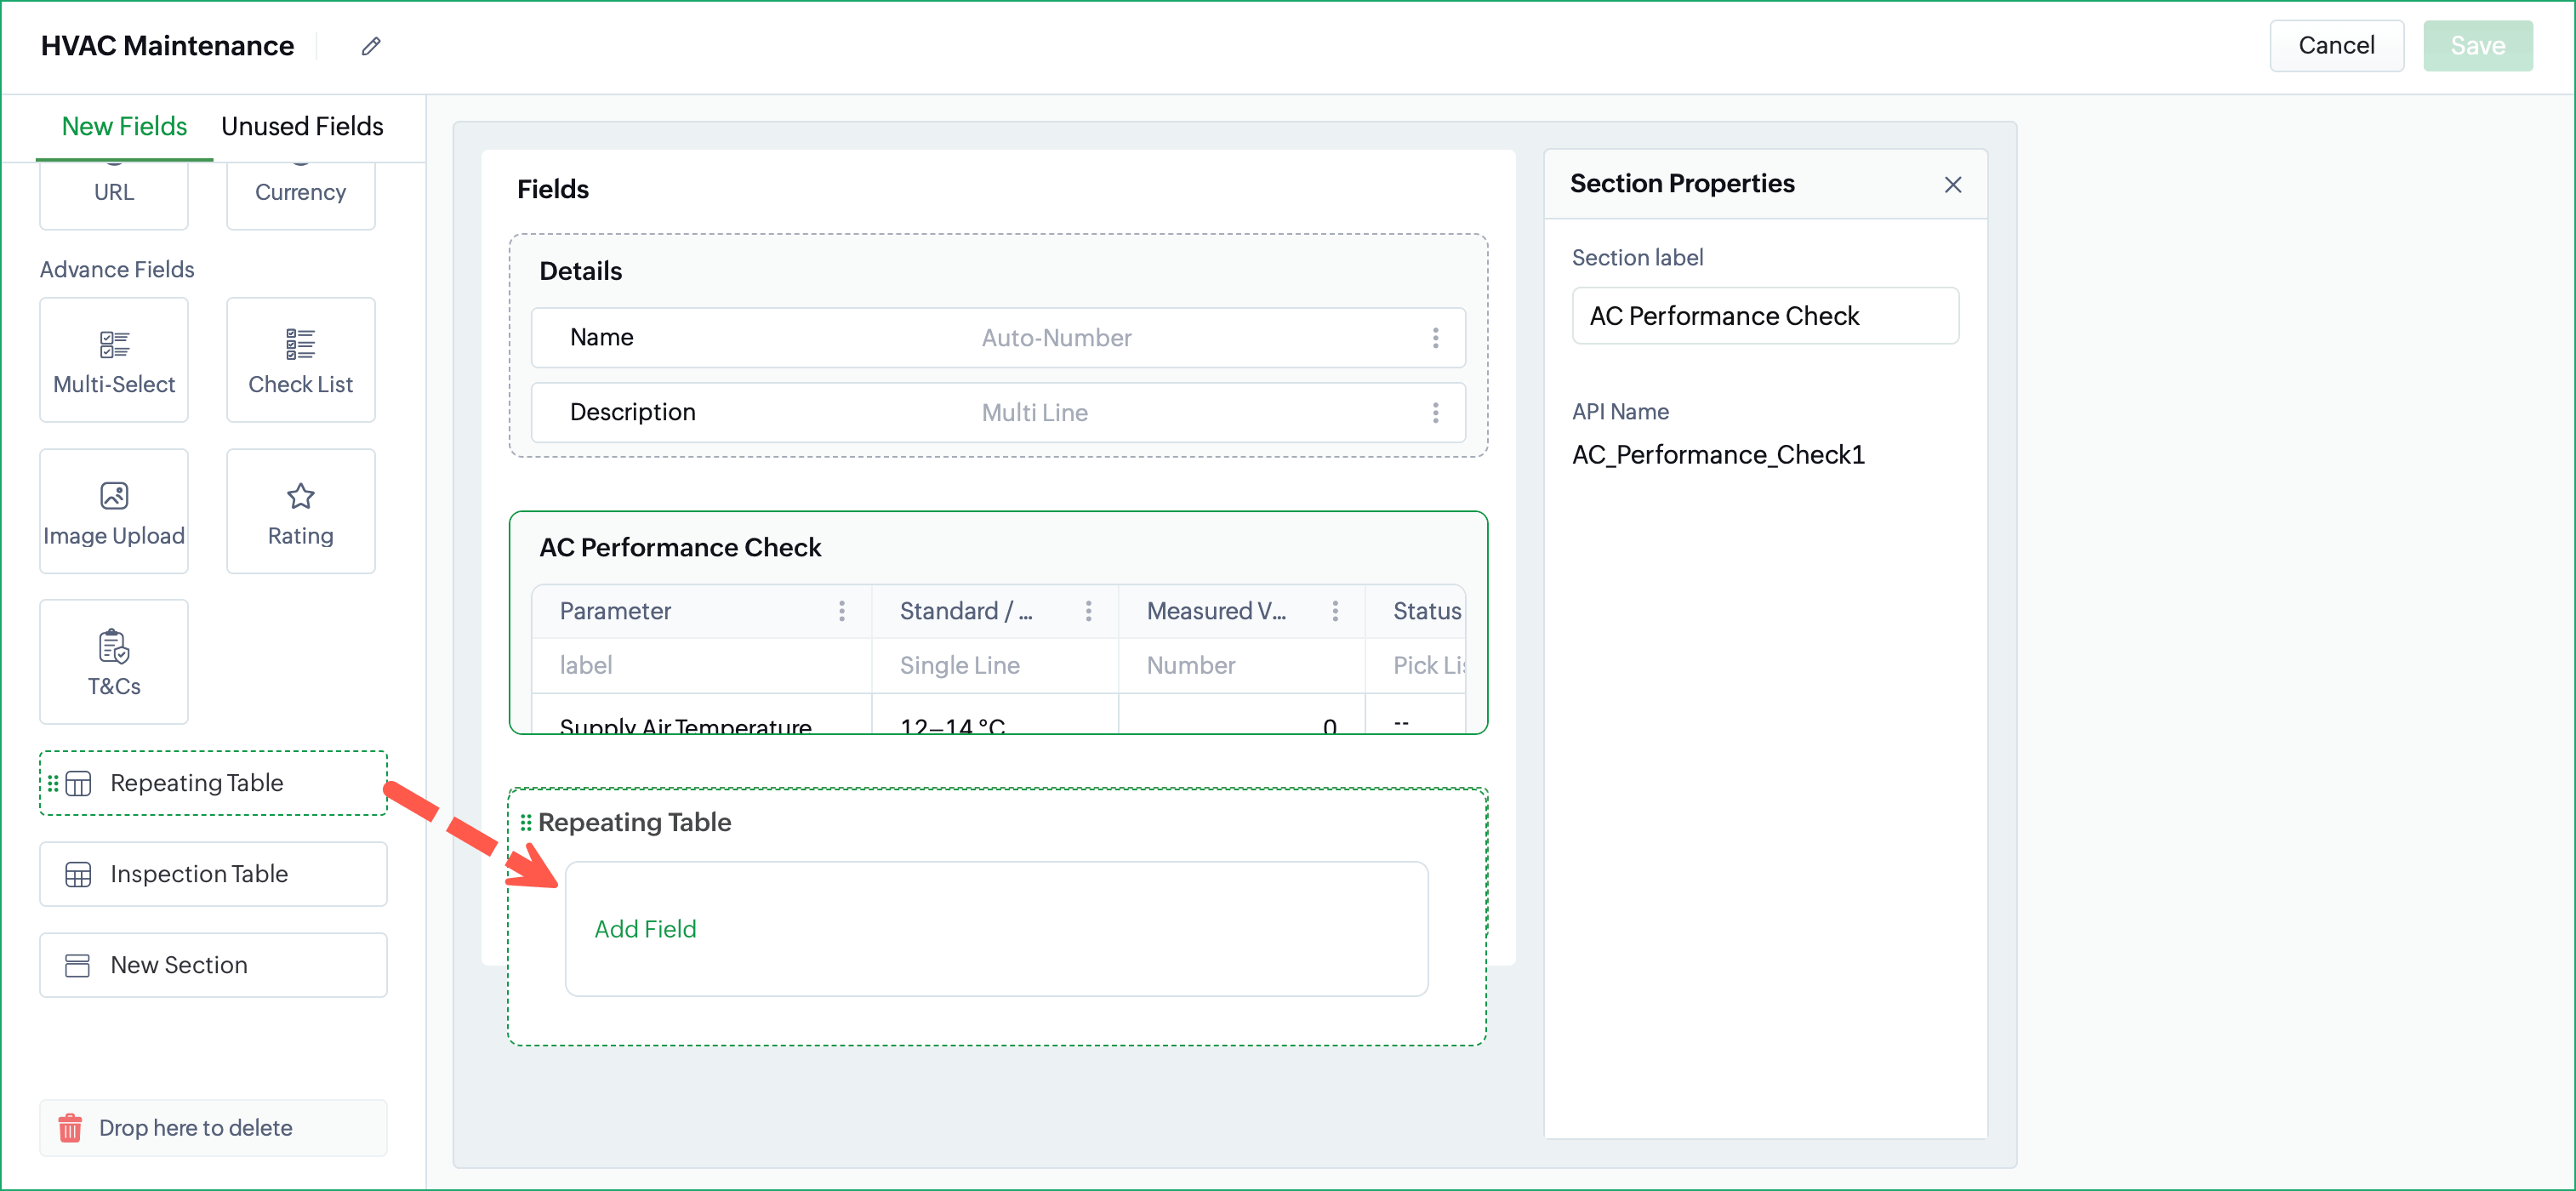This screenshot has height=1191, width=2576.
Task: Click the New Section icon
Action: (x=78, y=965)
